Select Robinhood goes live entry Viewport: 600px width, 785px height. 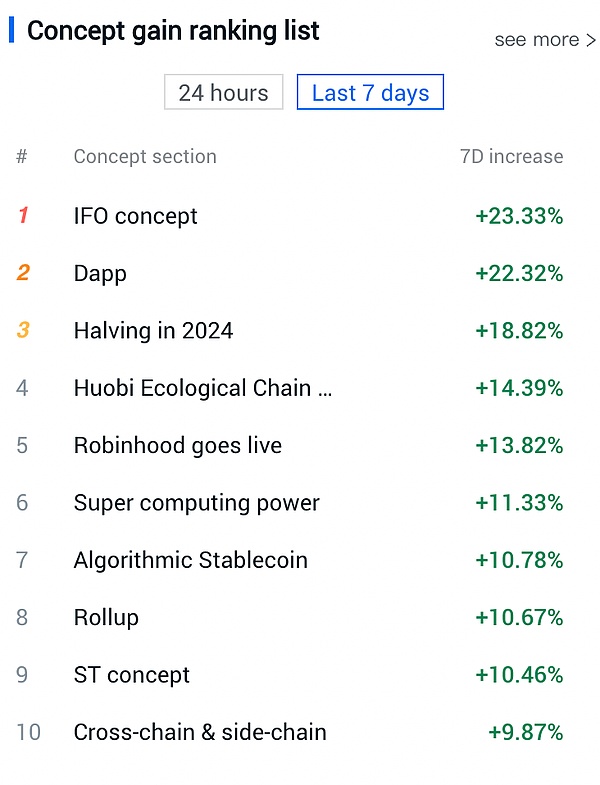coord(178,445)
